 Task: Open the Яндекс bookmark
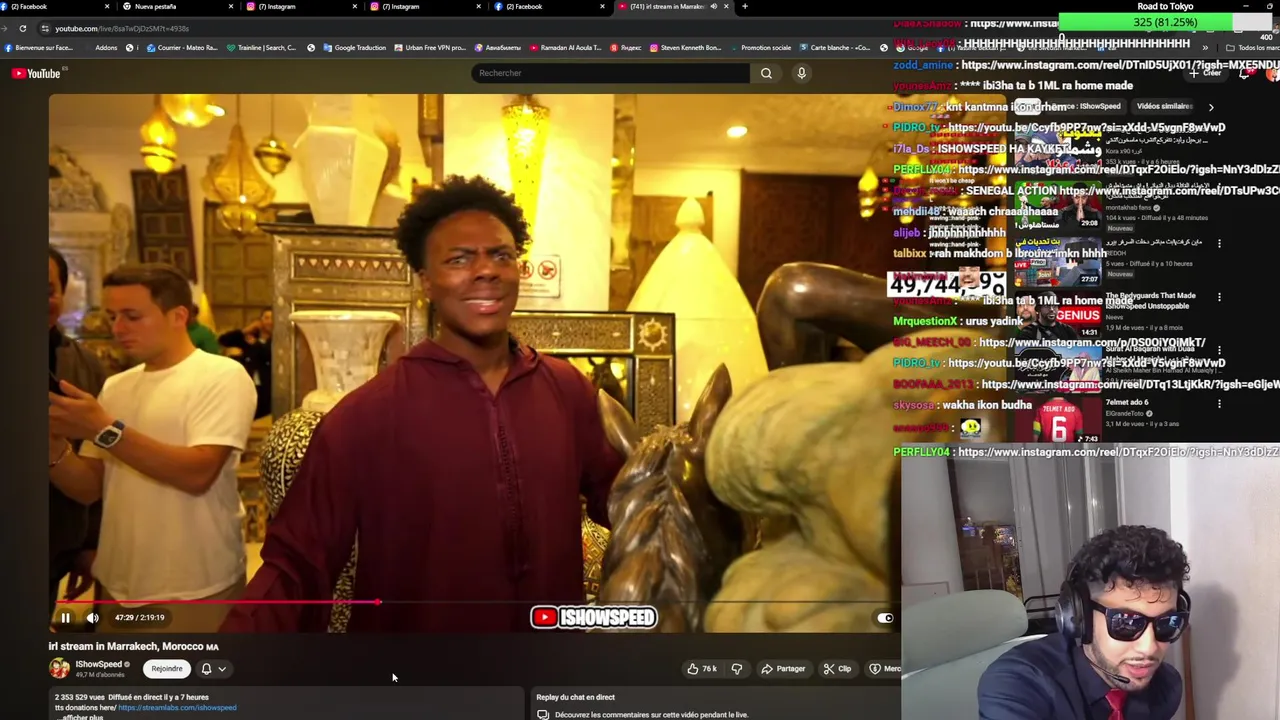626,48
